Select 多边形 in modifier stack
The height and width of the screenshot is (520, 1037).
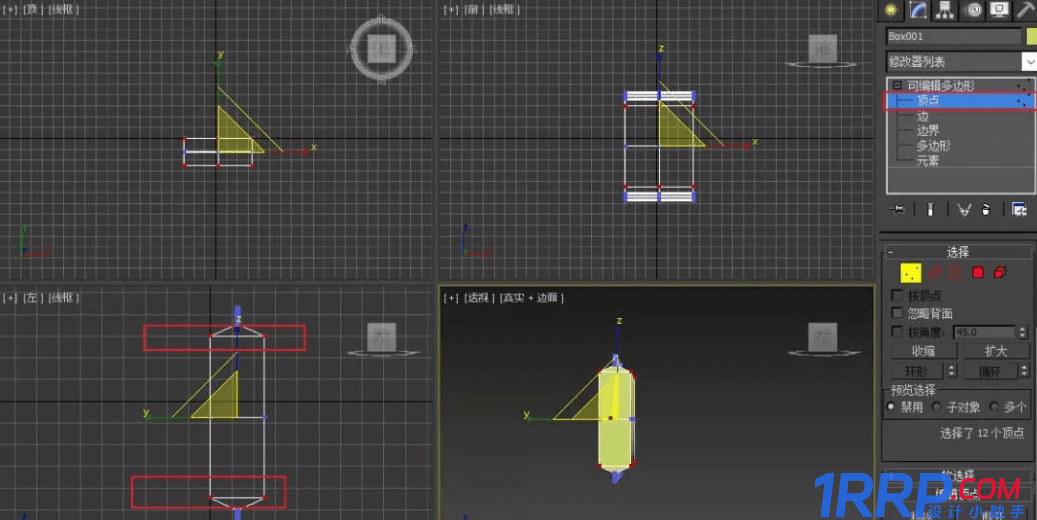pos(933,145)
